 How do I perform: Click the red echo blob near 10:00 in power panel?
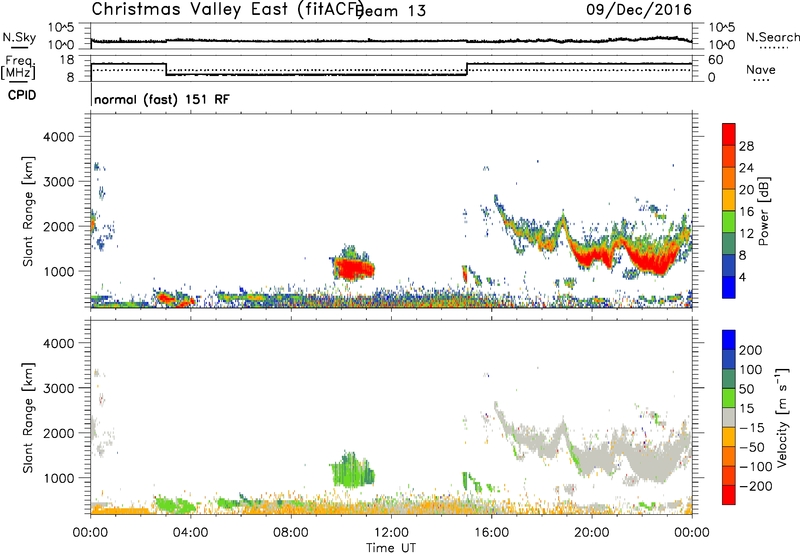[354, 268]
